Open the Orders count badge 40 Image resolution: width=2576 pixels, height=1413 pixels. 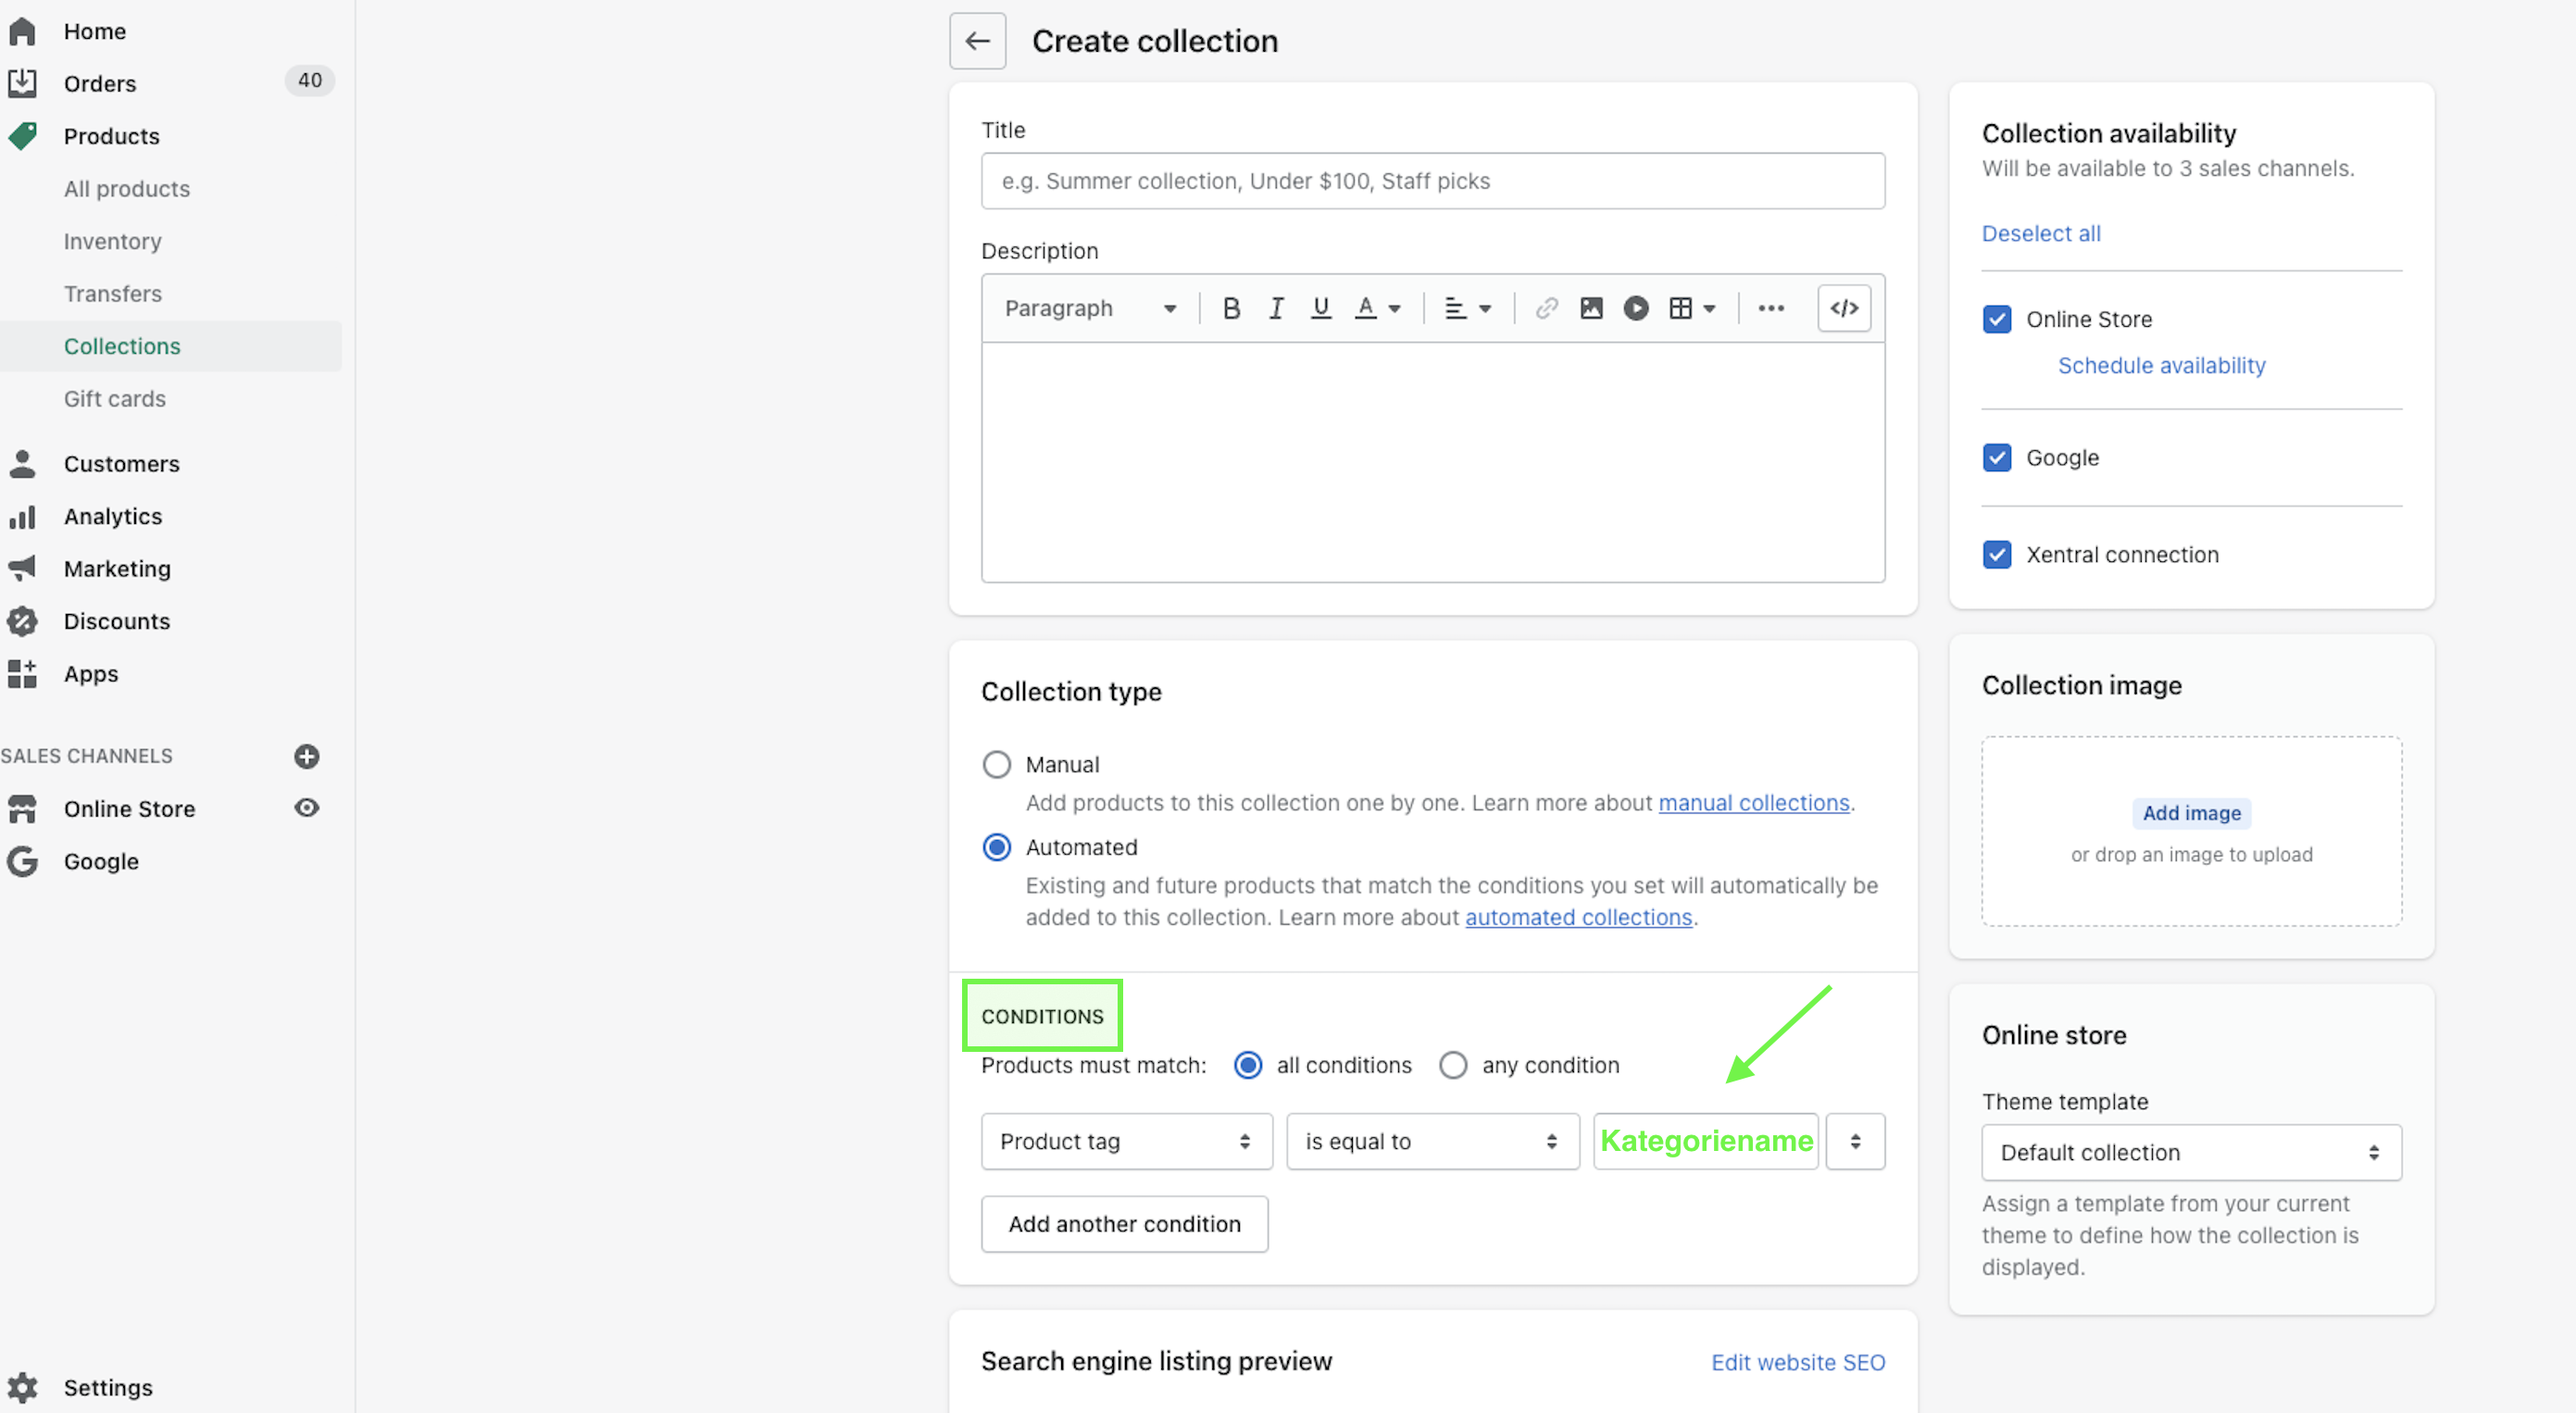[310, 81]
